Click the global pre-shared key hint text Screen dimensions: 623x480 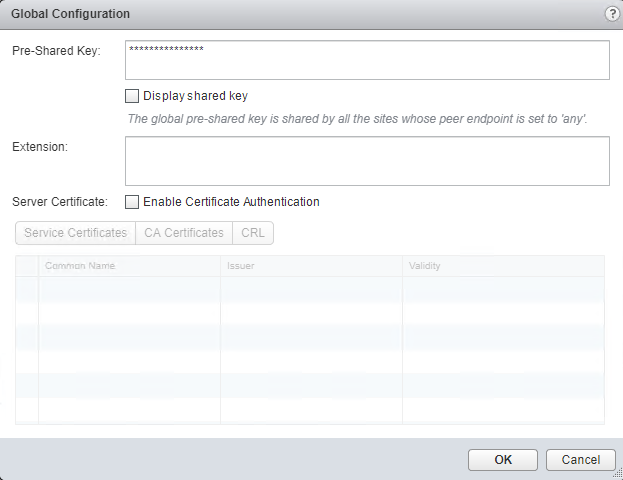tap(357, 119)
